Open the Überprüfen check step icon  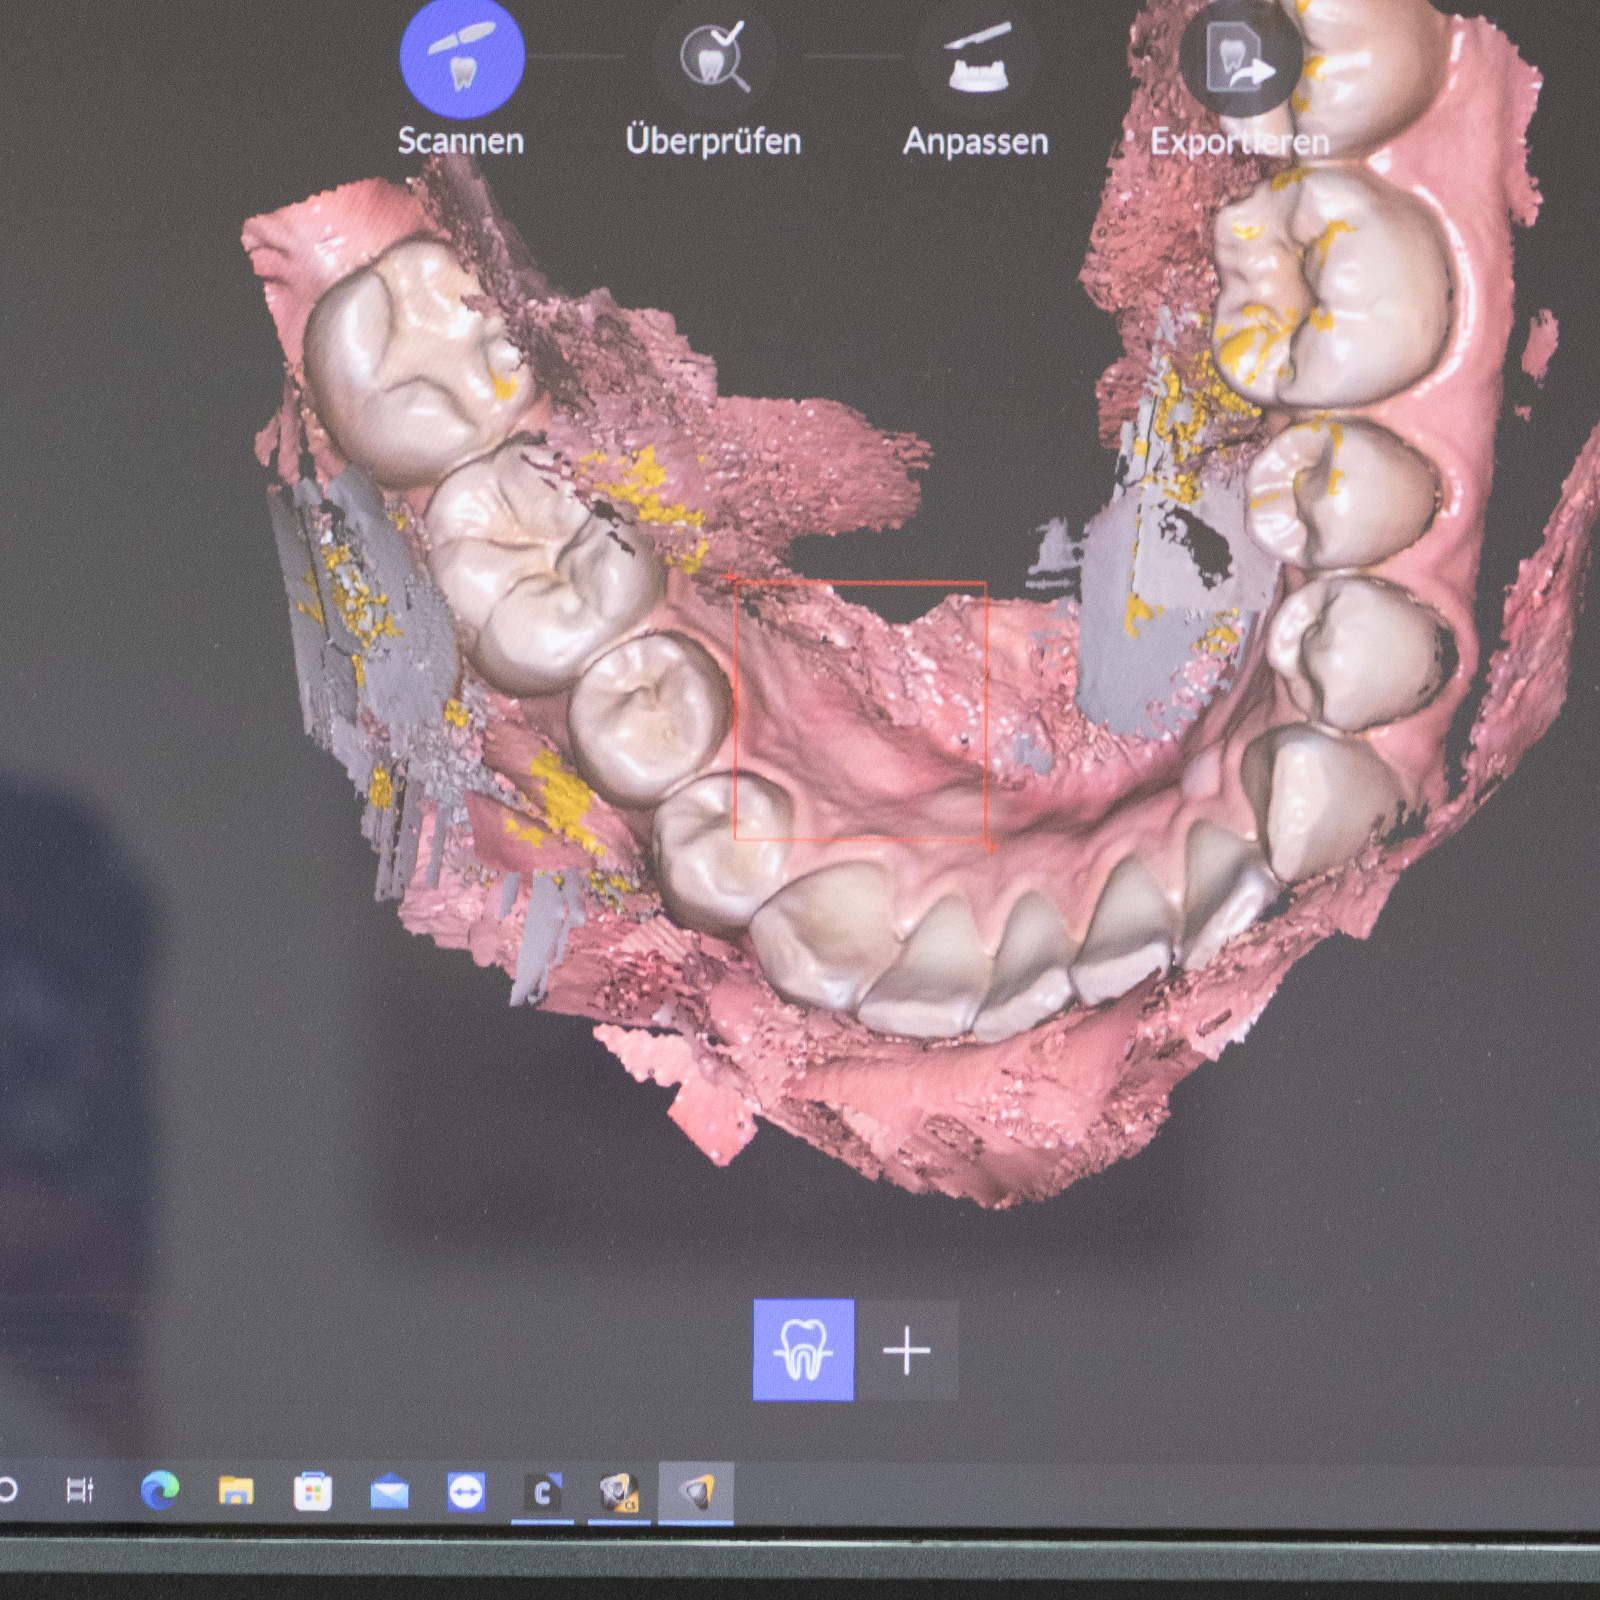click(x=713, y=57)
